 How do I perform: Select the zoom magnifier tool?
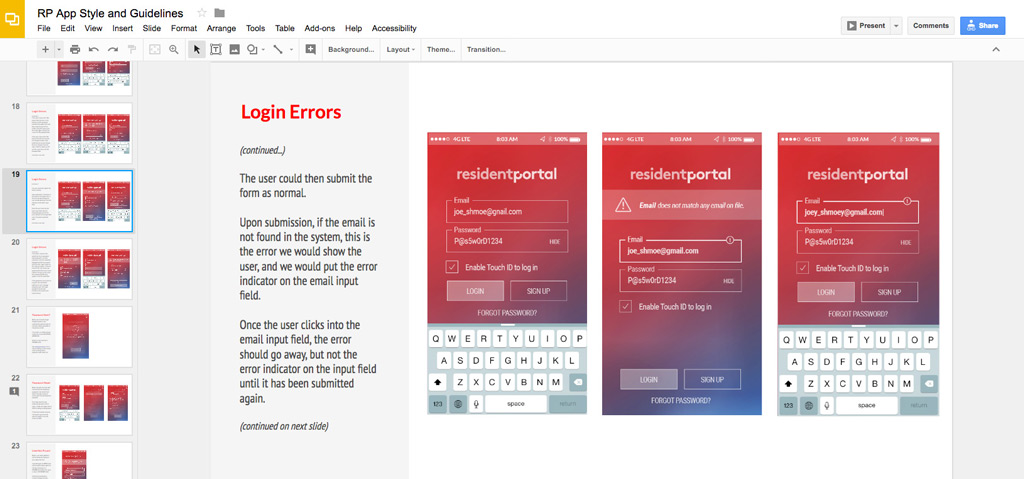click(174, 49)
